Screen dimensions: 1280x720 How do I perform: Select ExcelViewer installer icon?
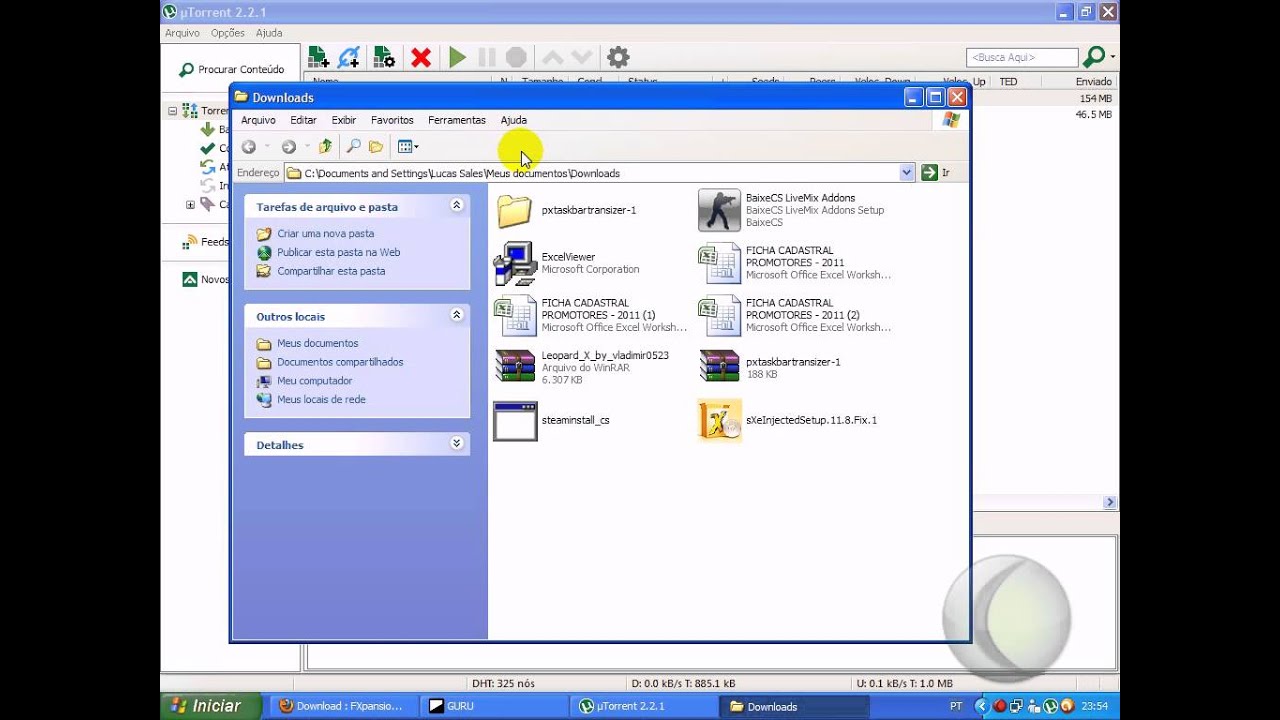tap(515, 263)
